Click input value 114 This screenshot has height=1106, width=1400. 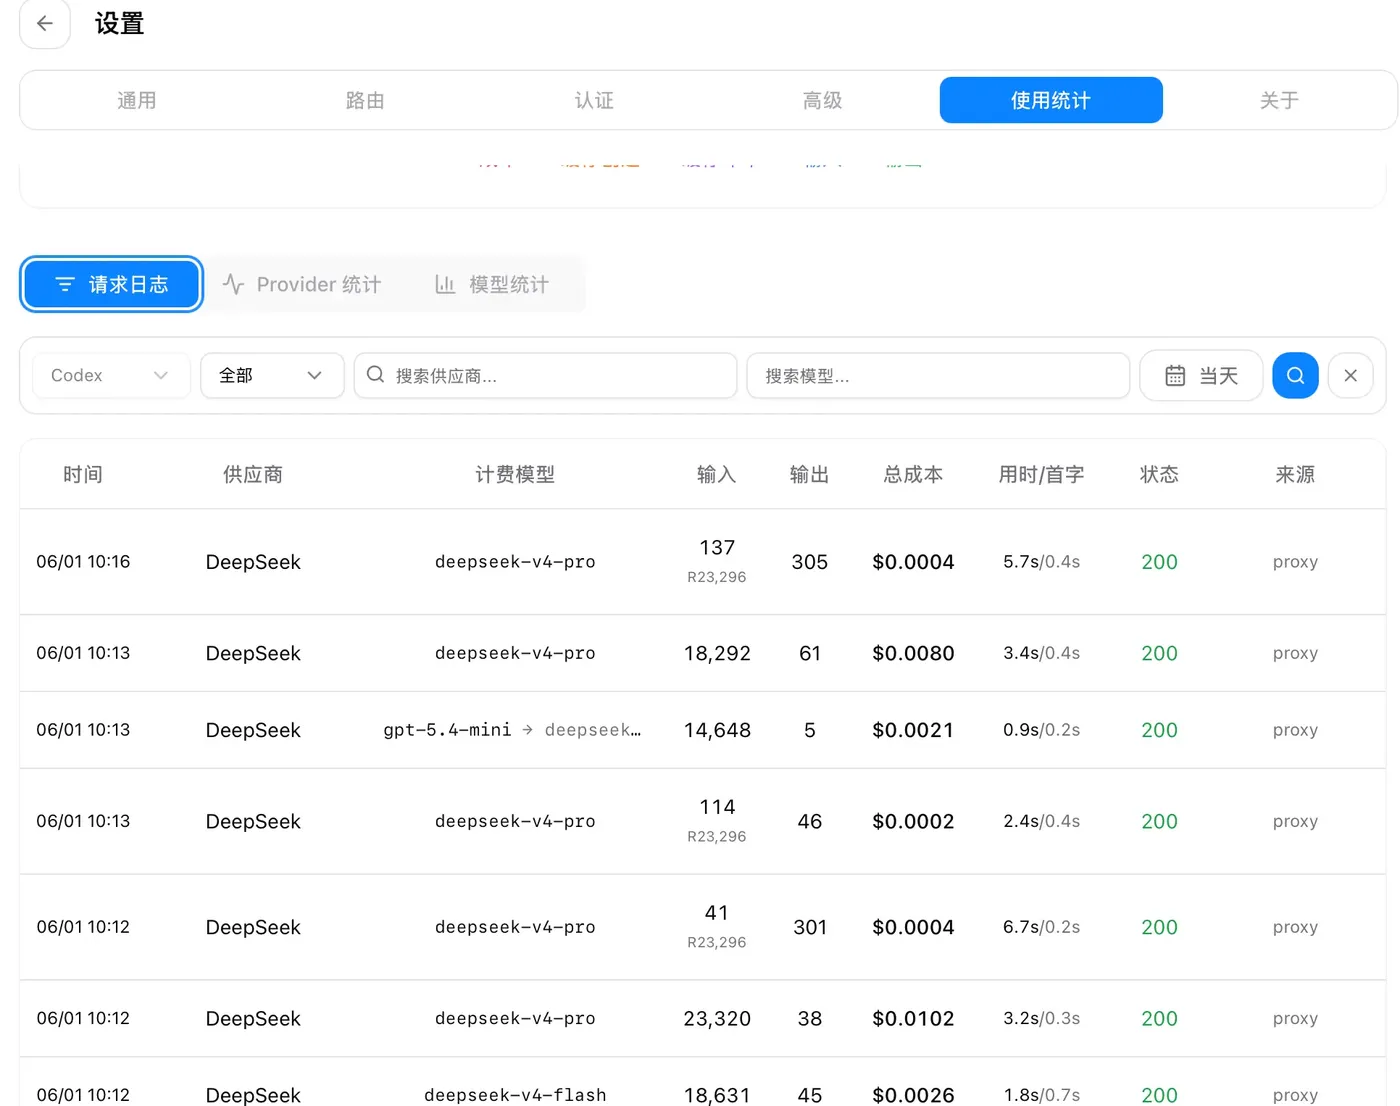[717, 806]
